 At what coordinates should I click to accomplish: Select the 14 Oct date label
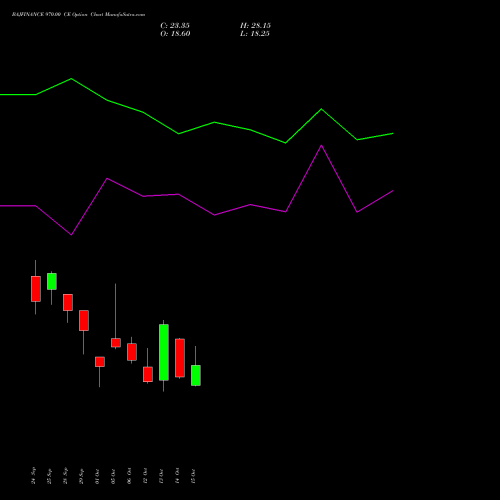[x=177, y=476]
